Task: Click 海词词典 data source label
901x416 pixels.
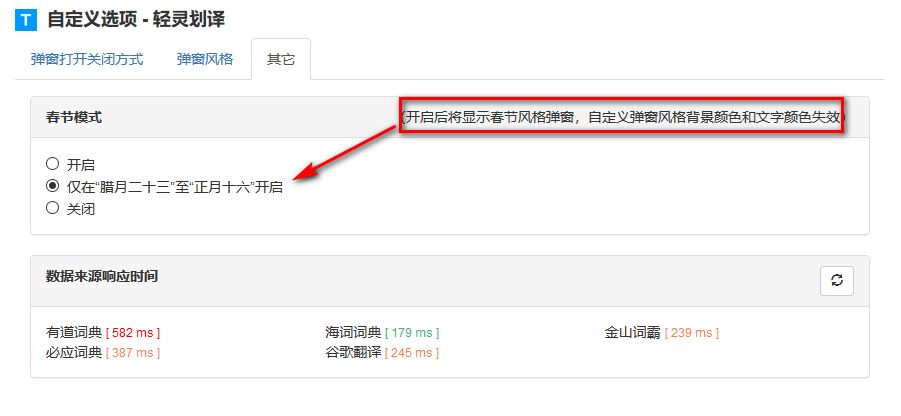Action: pyautogui.click(x=353, y=332)
